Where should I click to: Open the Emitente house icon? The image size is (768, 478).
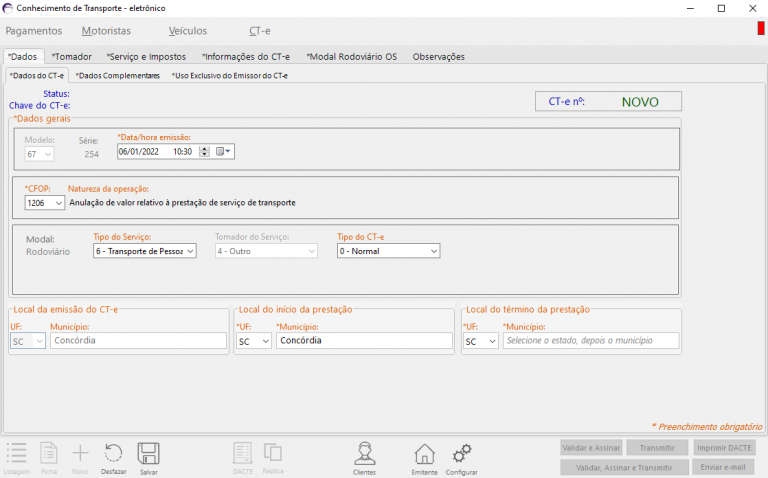[x=424, y=453]
